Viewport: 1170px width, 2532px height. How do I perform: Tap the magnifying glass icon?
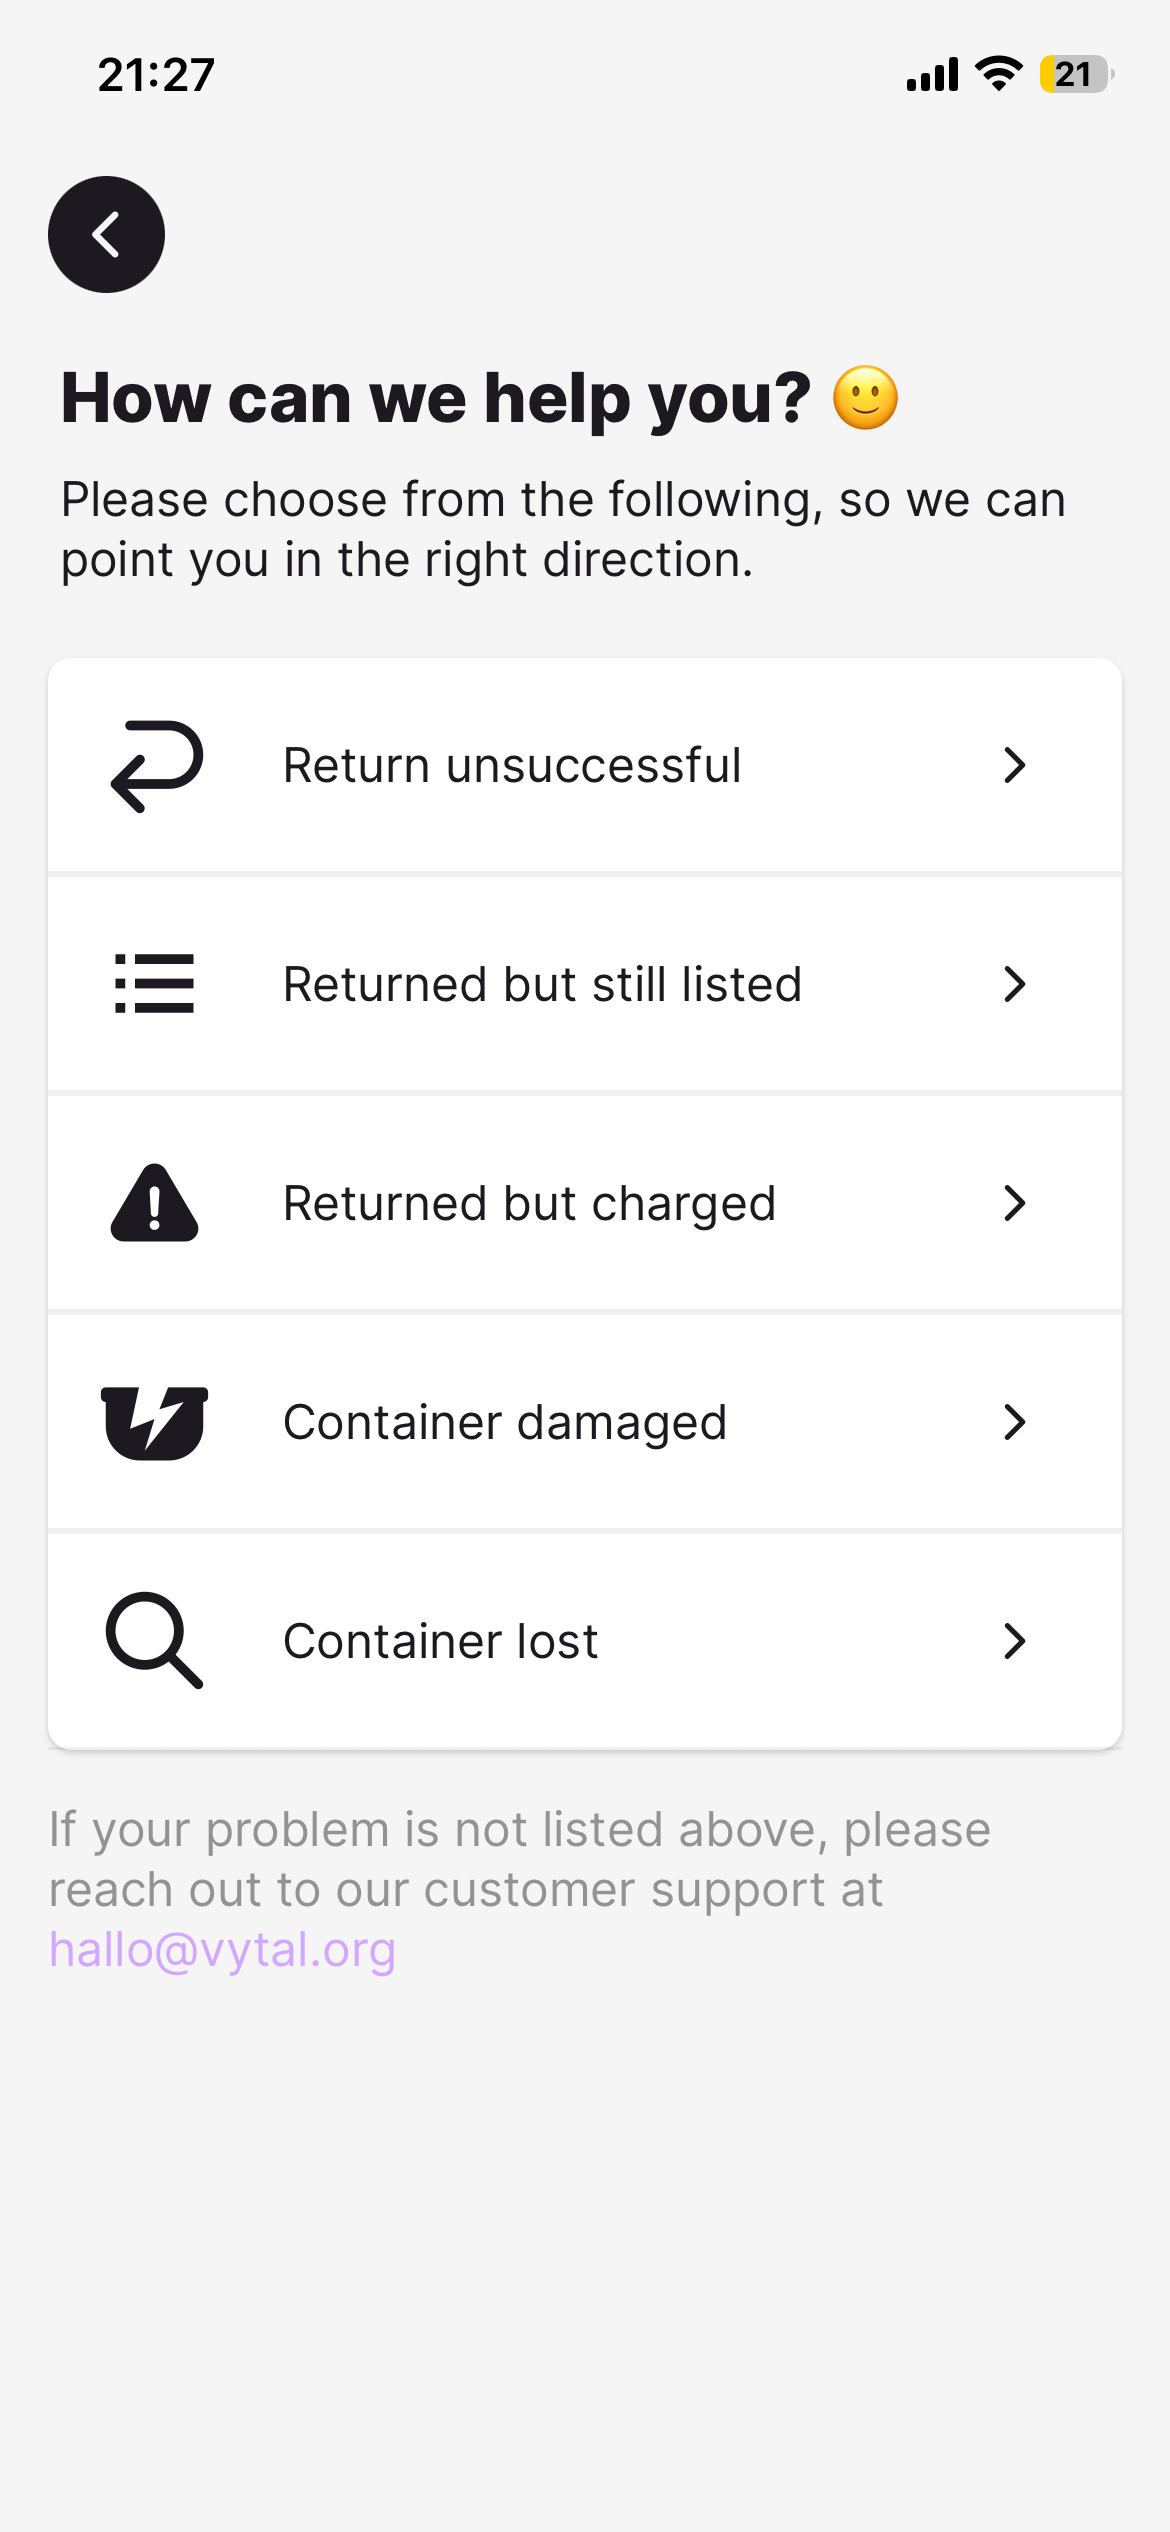[154, 1640]
